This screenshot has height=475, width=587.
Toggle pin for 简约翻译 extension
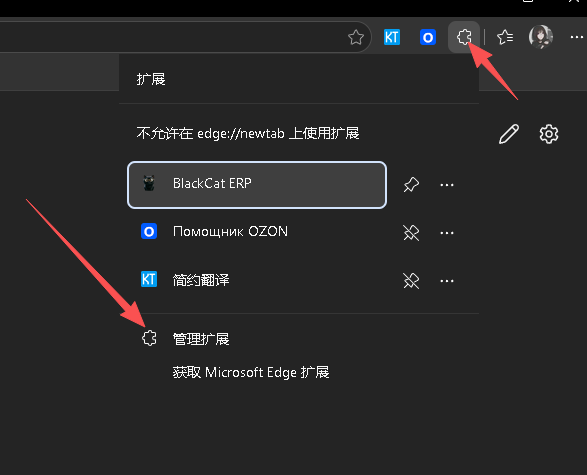[x=411, y=281]
